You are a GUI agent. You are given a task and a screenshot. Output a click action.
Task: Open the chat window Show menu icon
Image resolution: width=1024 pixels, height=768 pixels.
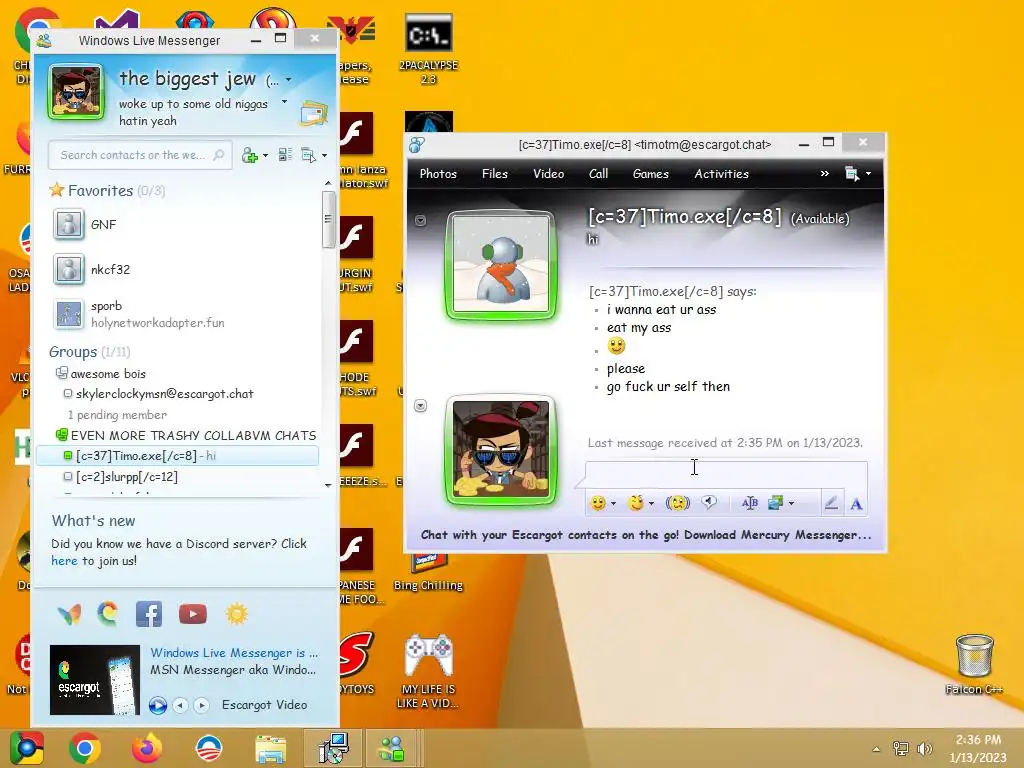pos(852,174)
